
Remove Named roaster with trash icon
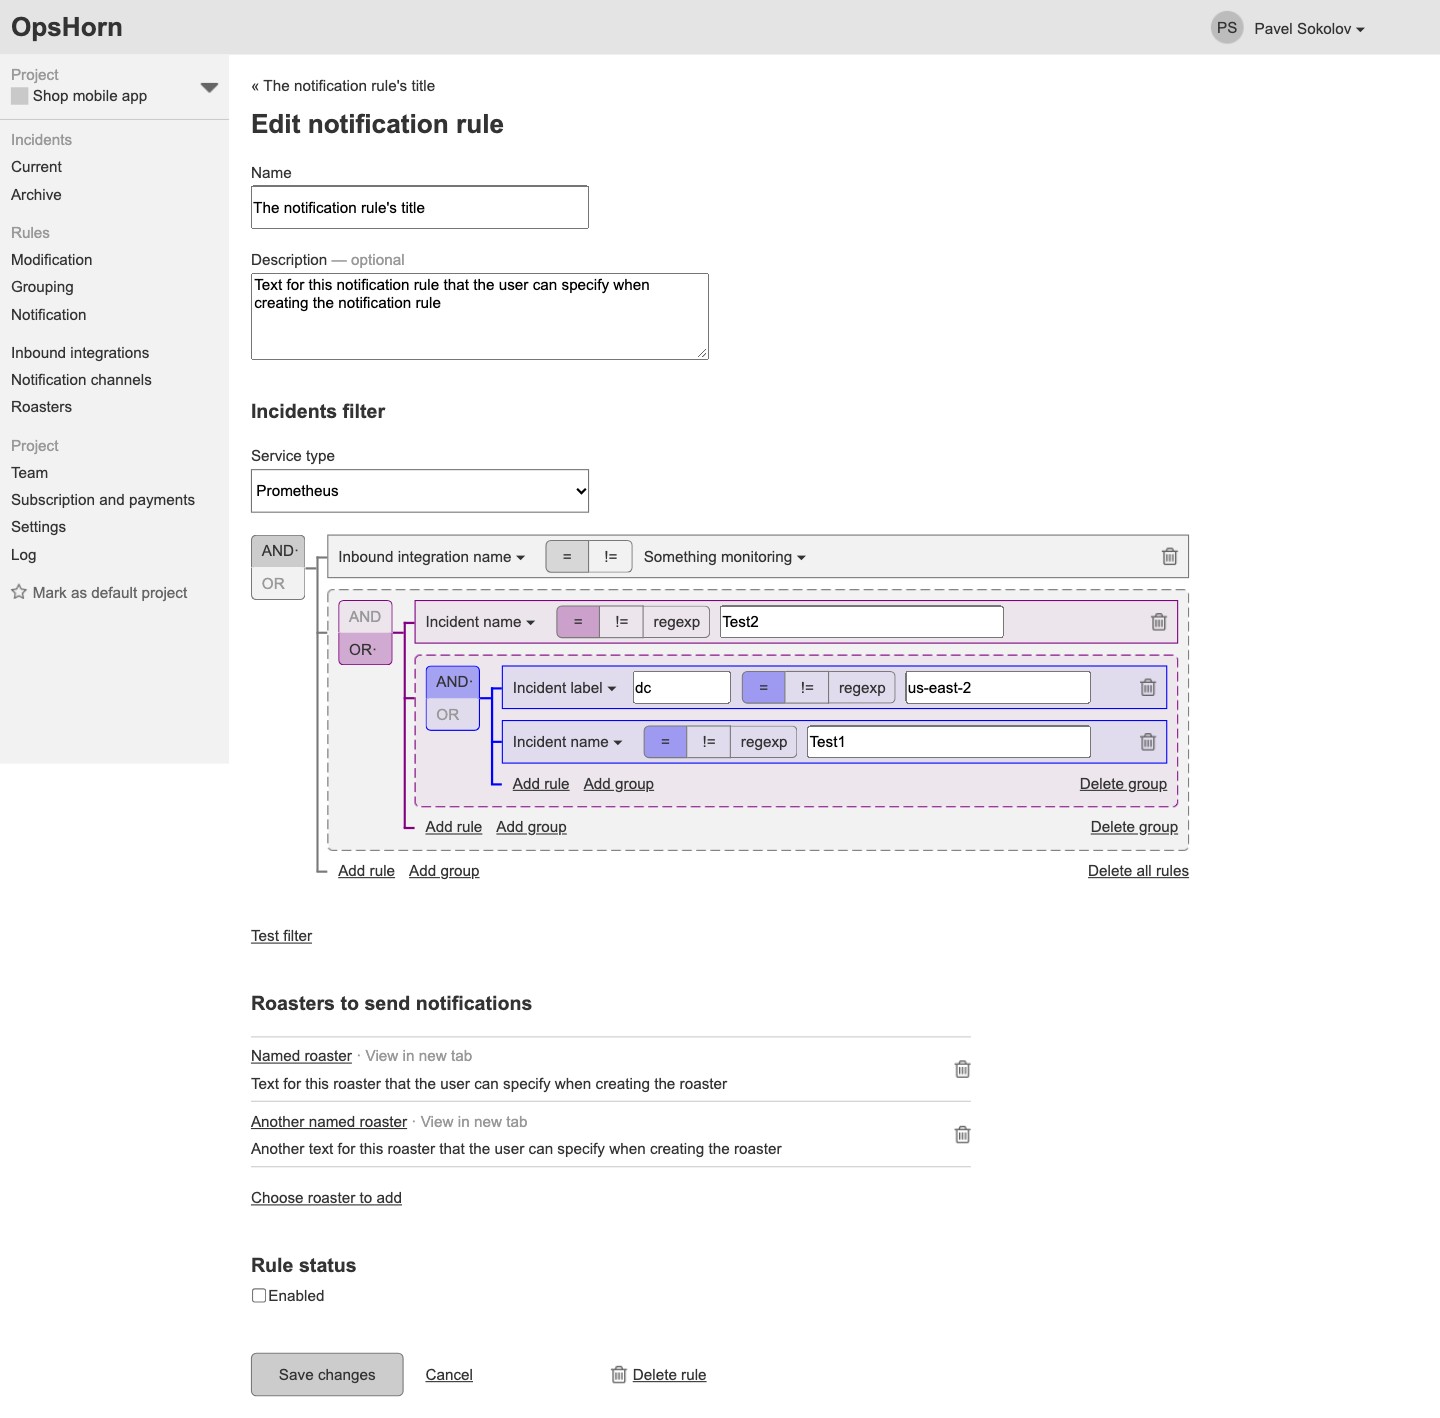pos(962,1069)
